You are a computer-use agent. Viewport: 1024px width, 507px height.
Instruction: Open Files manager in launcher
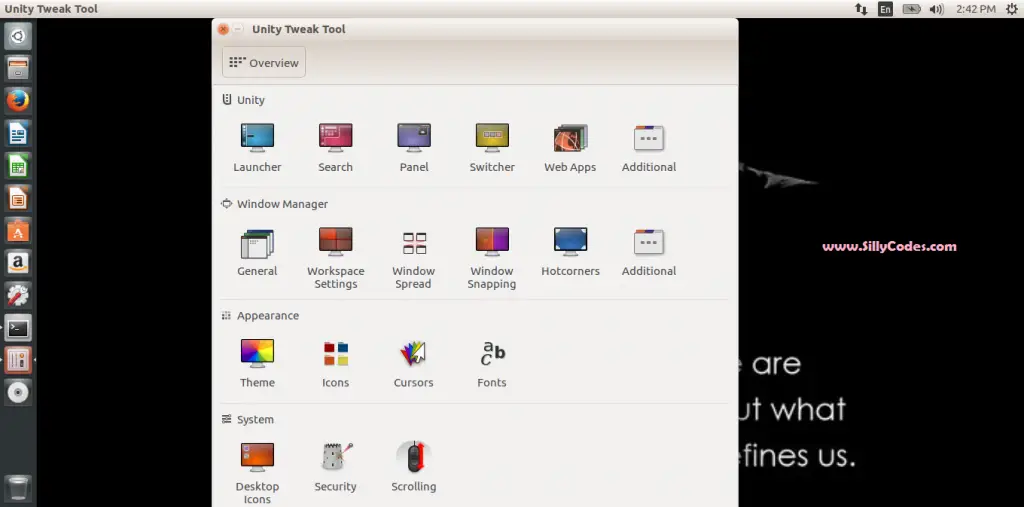tap(18, 69)
